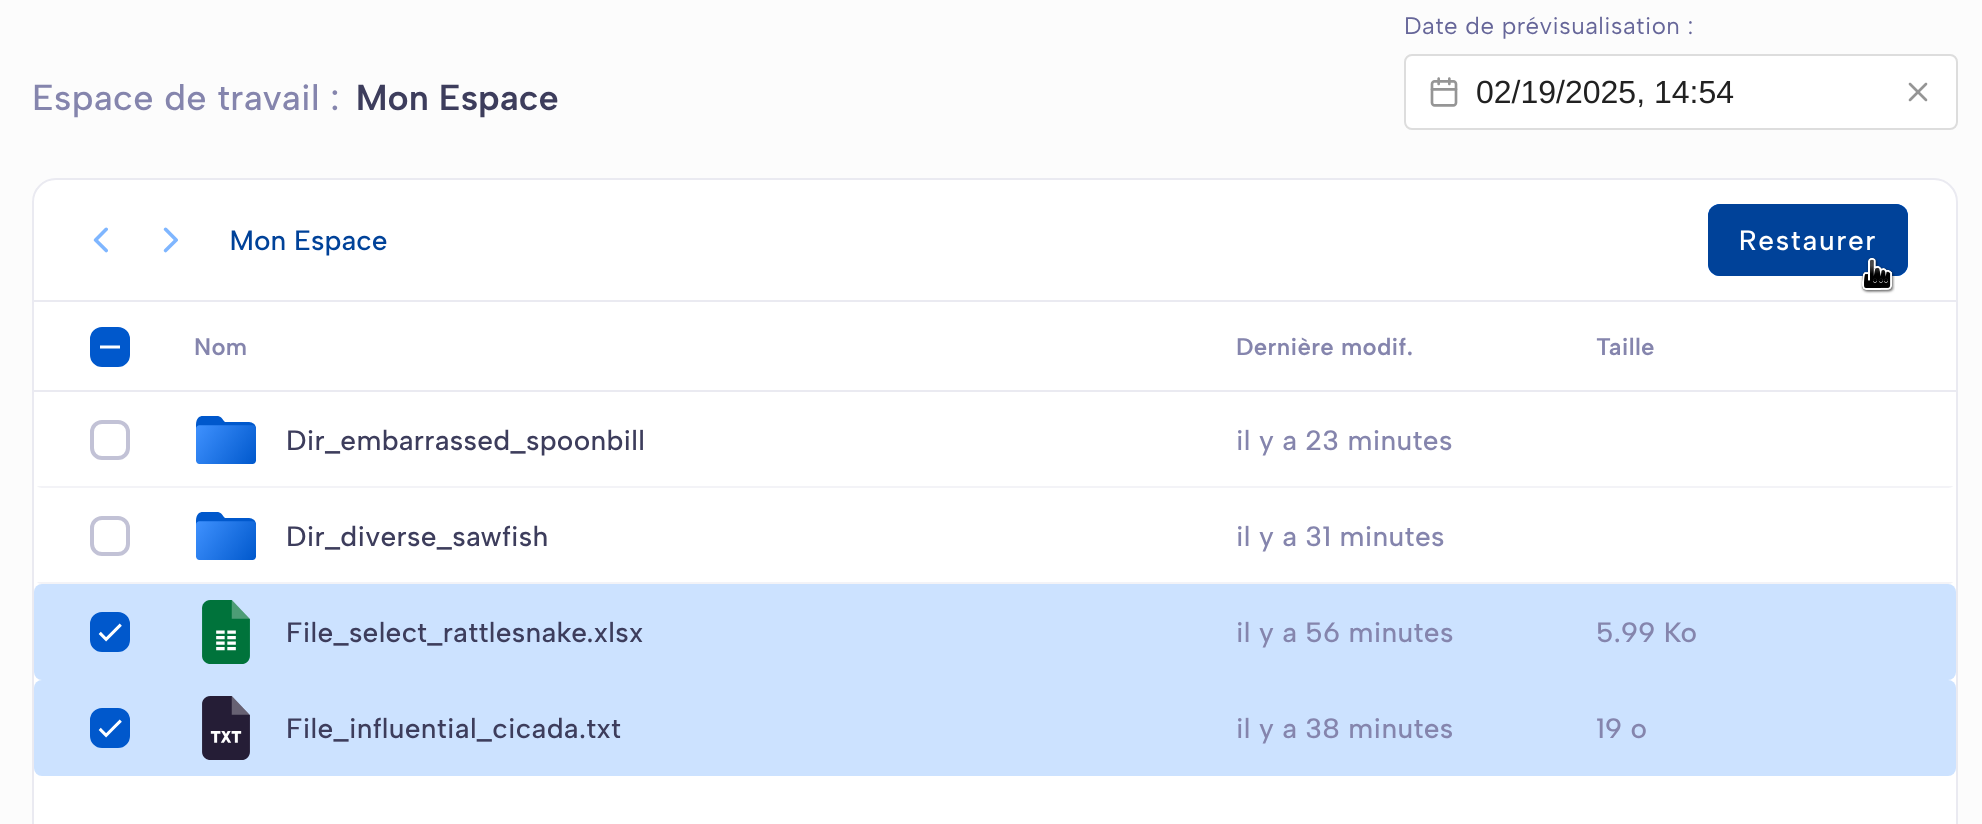Check the Dir_embarrassed_spoonbill checkbox

tap(110, 440)
